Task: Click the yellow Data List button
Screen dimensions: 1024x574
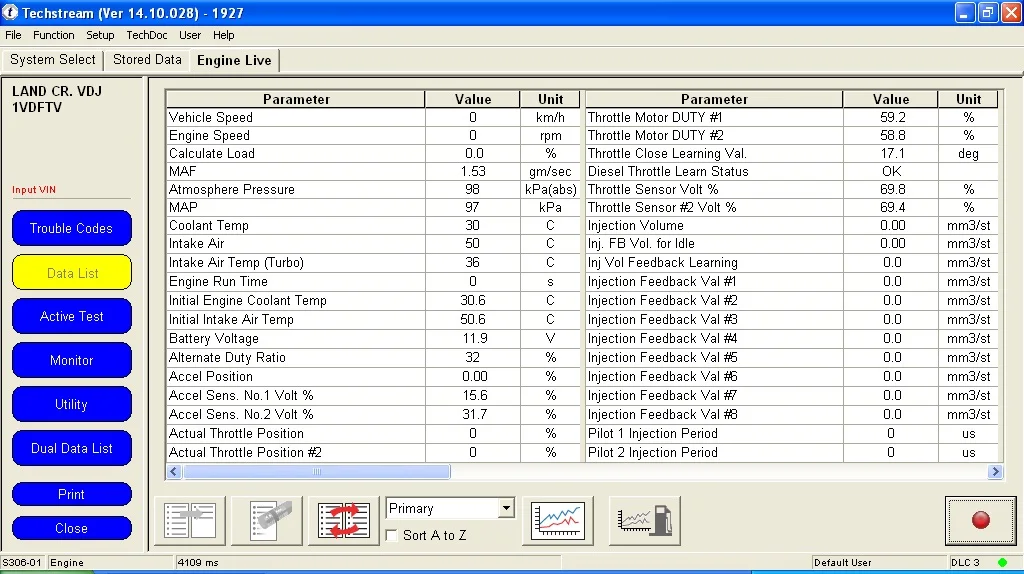Action: [x=72, y=272]
